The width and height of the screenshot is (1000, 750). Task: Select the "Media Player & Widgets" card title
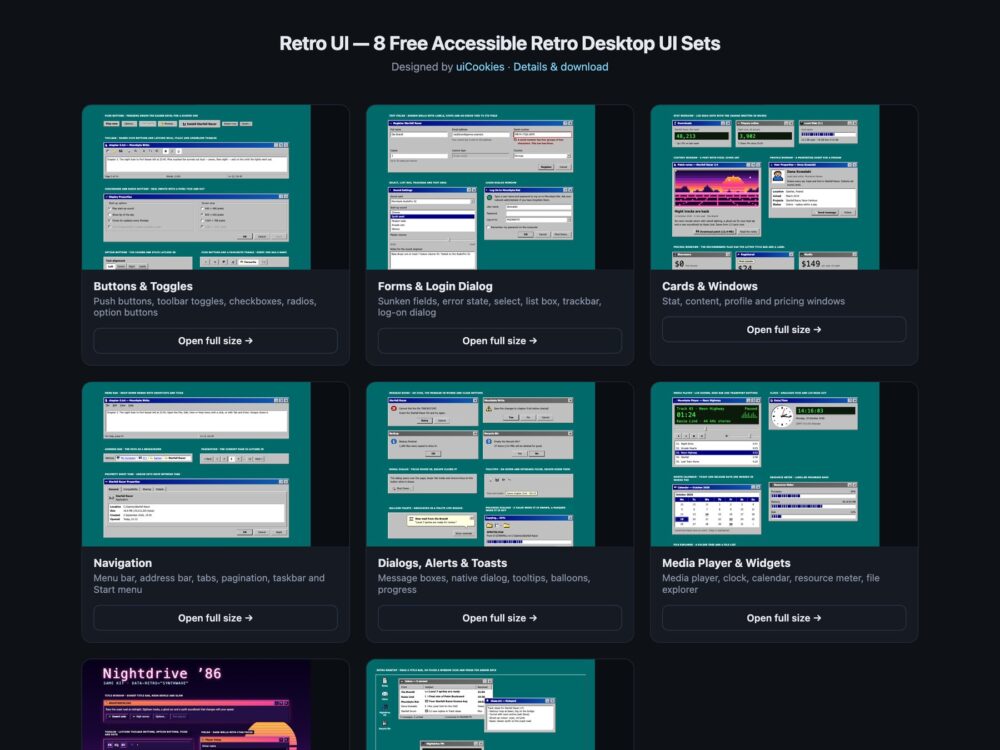[726, 563]
